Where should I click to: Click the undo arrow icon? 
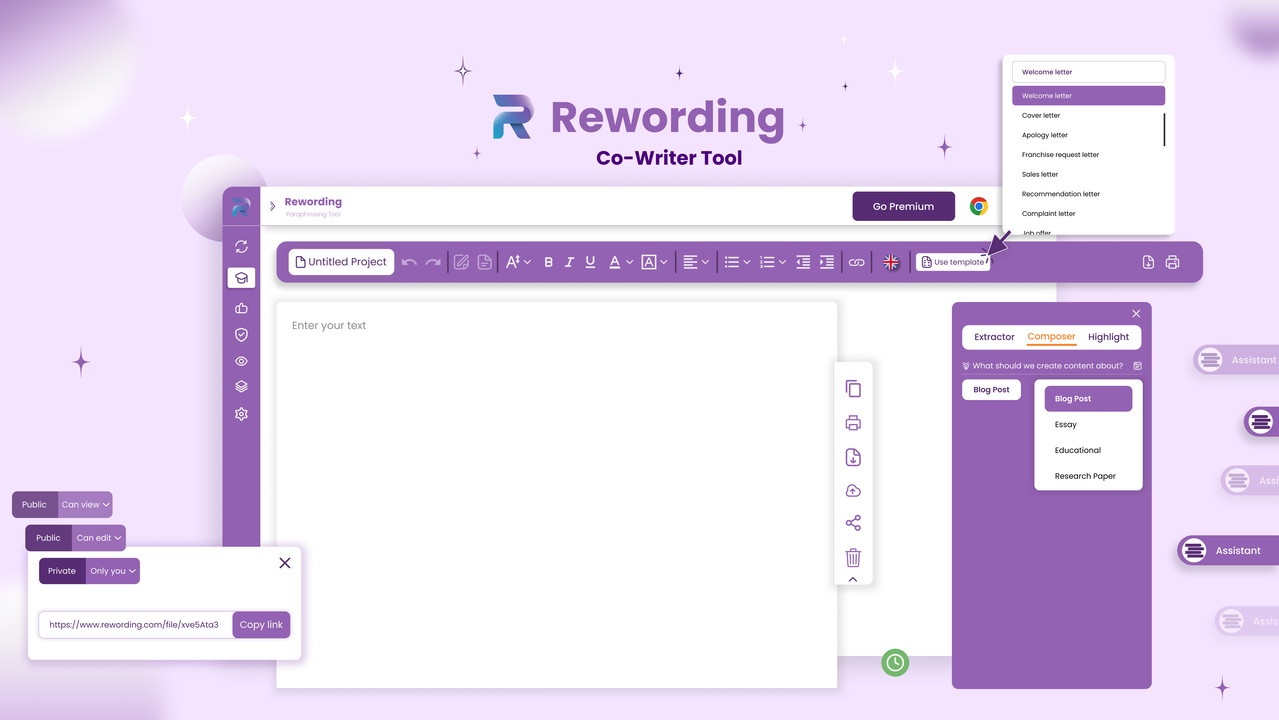[409, 262]
